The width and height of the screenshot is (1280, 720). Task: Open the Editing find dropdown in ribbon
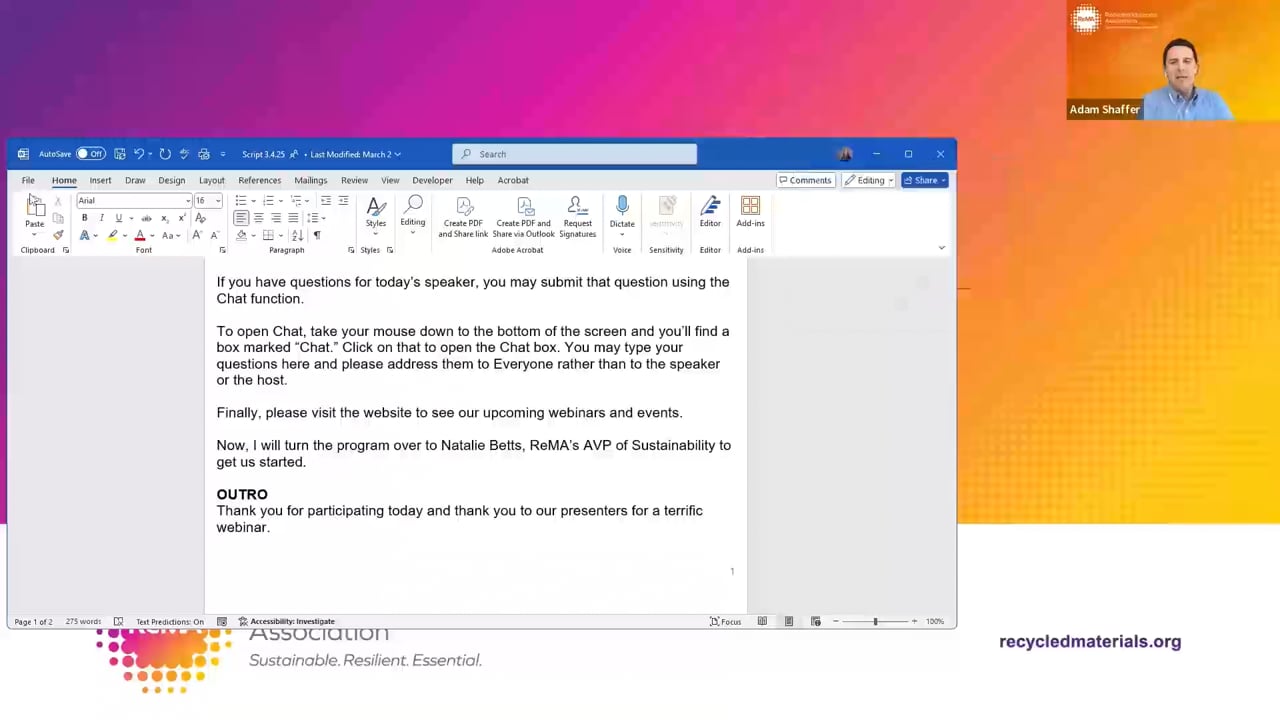point(412,214)
